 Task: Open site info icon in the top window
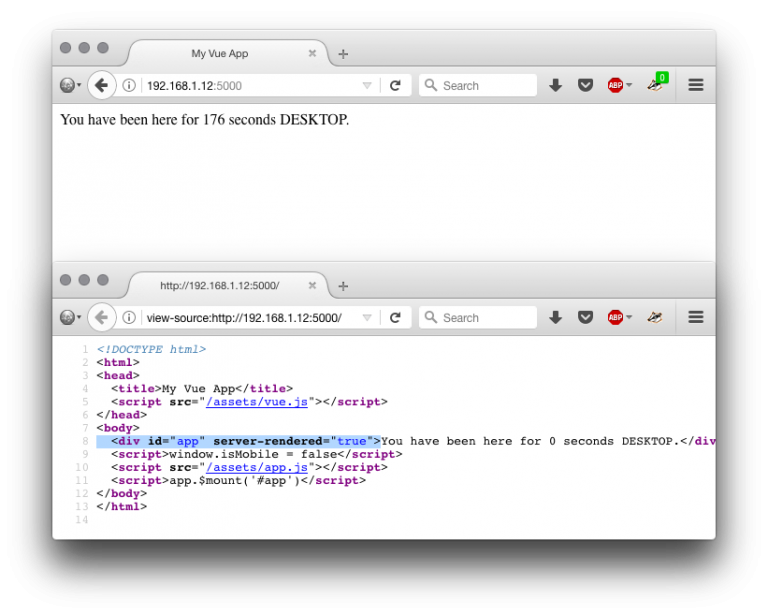[129, 86]
